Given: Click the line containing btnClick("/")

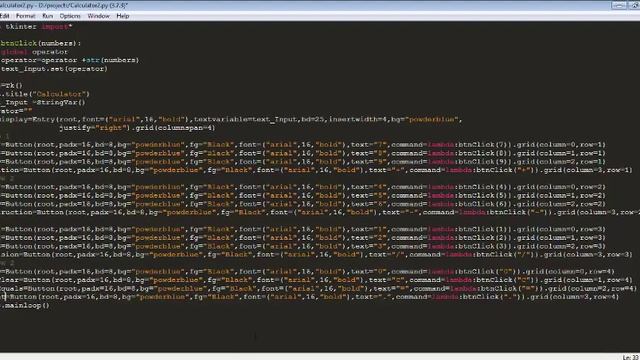Looking at the screenshot, I should 316,254.
